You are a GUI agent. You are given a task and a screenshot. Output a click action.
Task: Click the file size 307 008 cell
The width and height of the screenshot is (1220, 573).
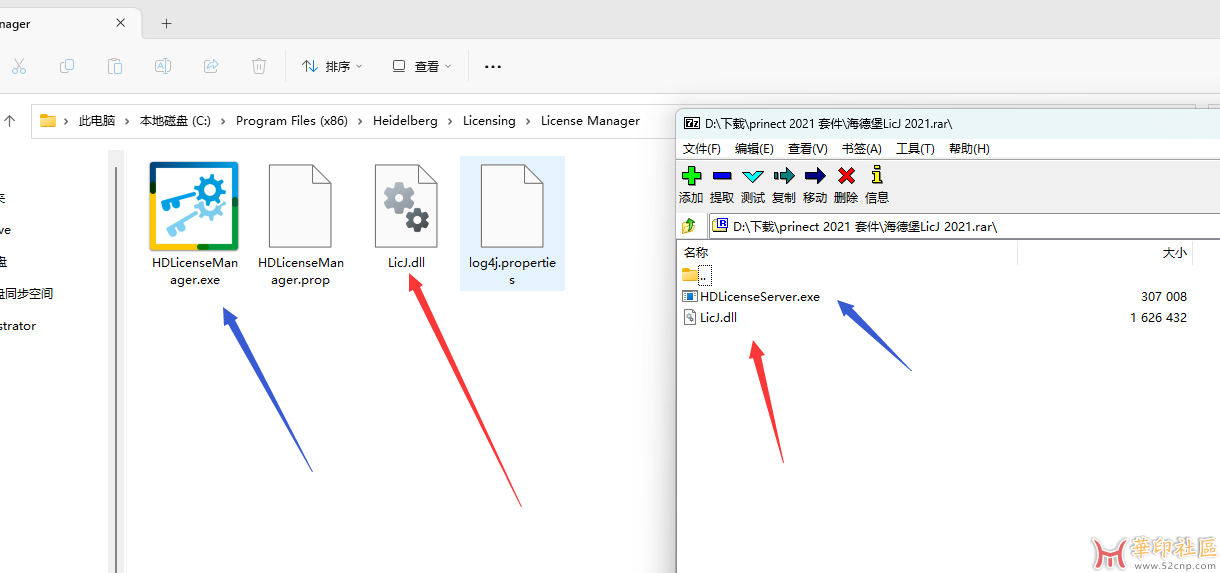pos(1163,296)
